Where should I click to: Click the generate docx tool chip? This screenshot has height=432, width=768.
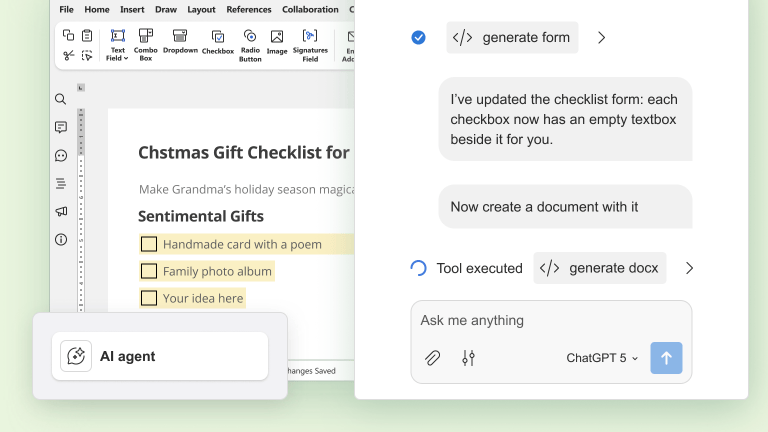pyautogui.click(x=600, y=268)
